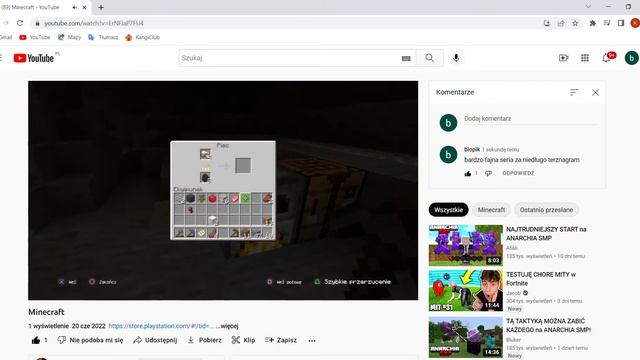Open a new browser tab

click(x=101, y=7)
